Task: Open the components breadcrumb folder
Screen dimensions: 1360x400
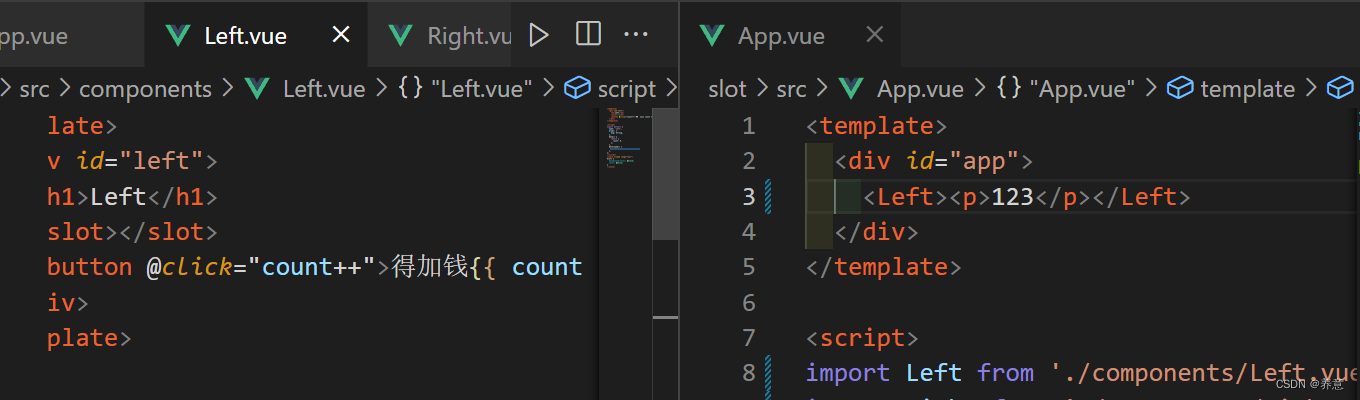Action: [x=145, y=89]
